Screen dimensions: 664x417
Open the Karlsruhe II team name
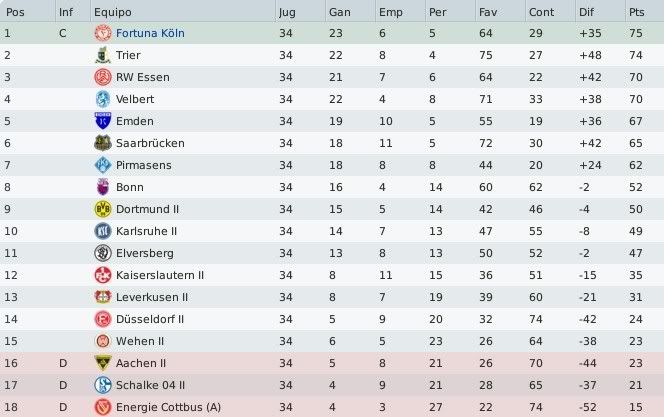(x=147, y=231)
